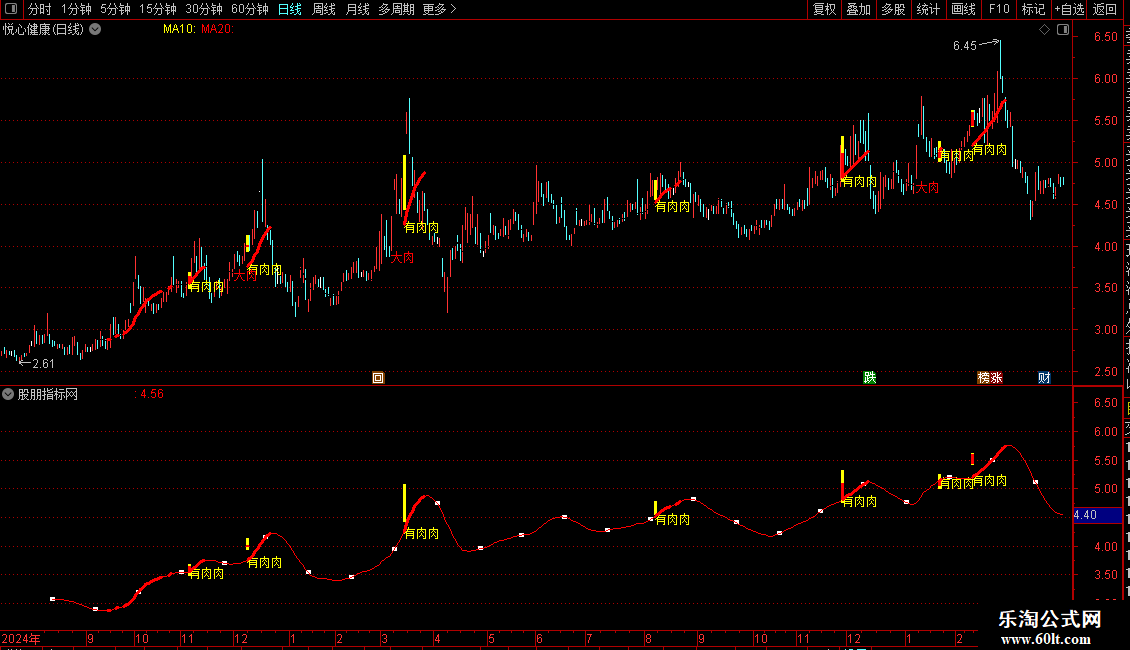Expand the 更多 periods menu
Viewport: 1130px width, 650px height.
pyautogui.click(x=439, y=9)
